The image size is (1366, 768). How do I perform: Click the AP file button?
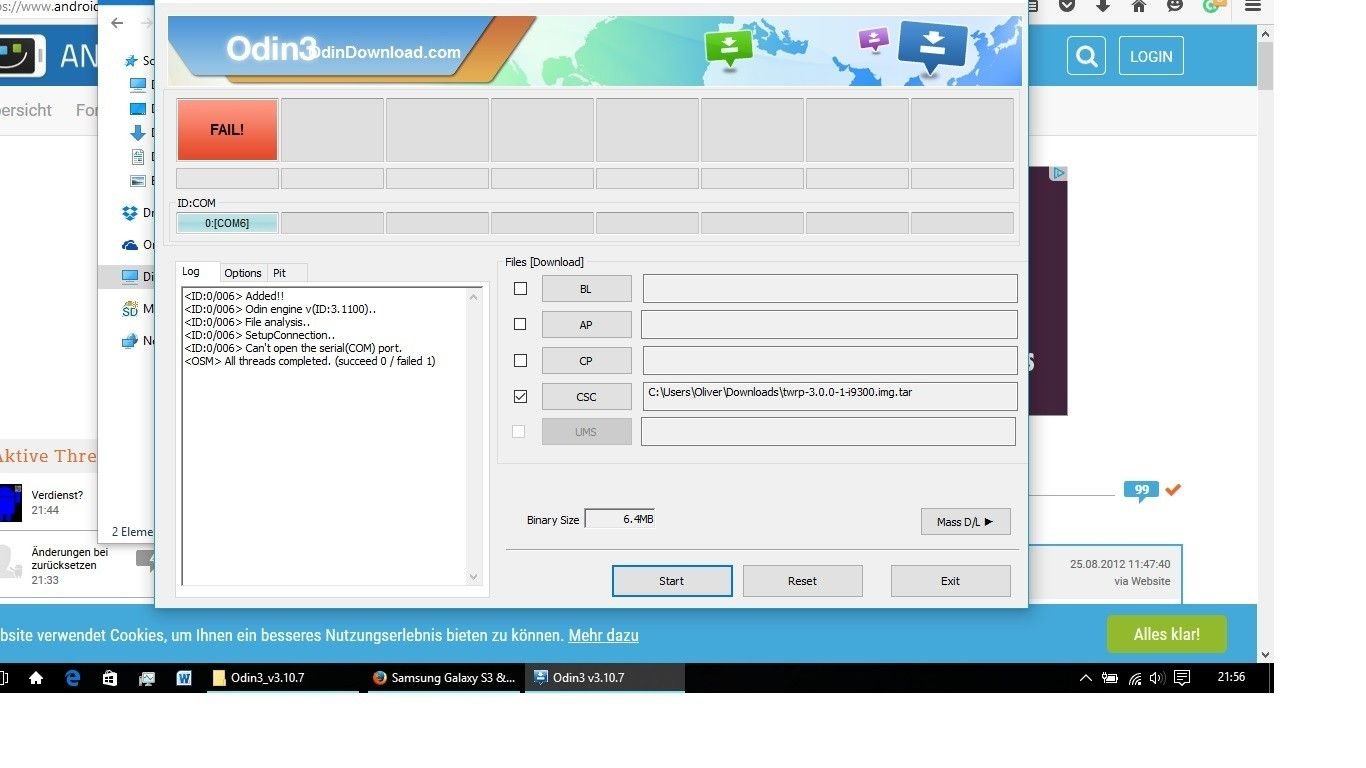[x=586, y=325]
